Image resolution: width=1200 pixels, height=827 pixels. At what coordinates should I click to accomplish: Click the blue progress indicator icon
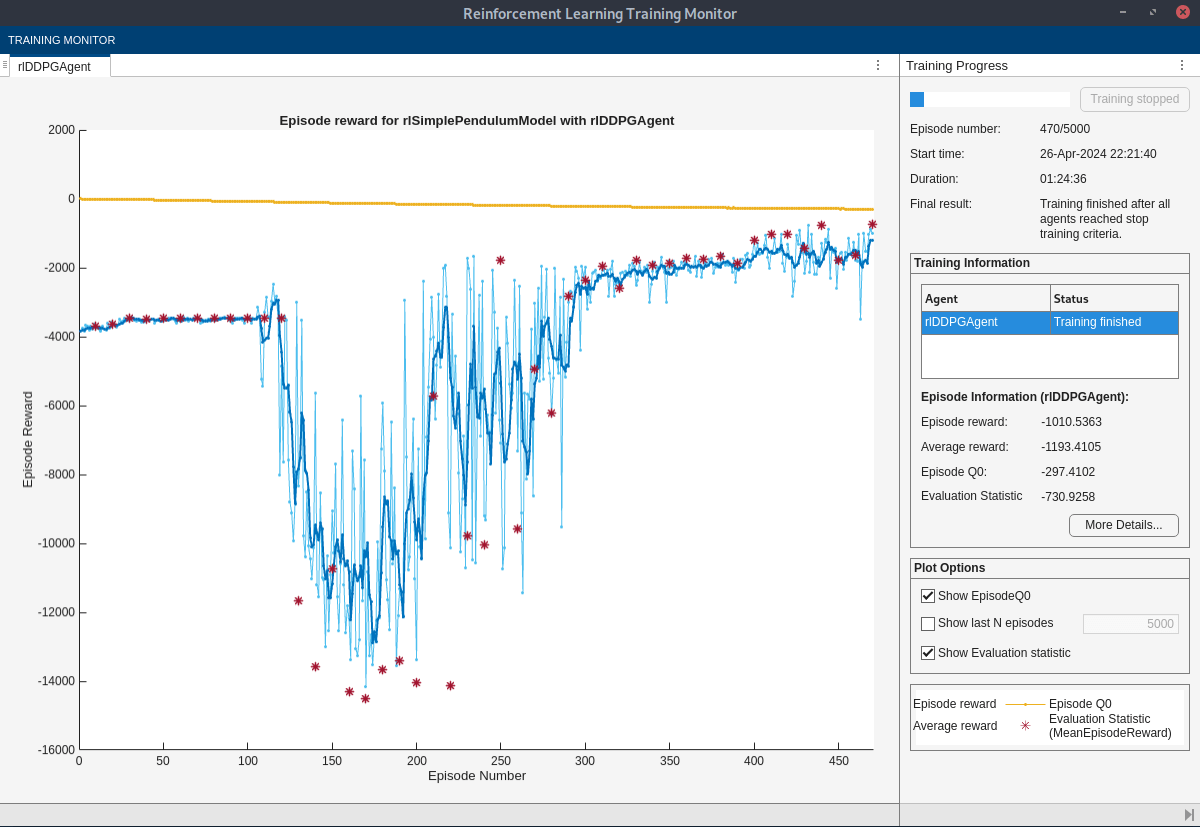(x=915, y=99)
